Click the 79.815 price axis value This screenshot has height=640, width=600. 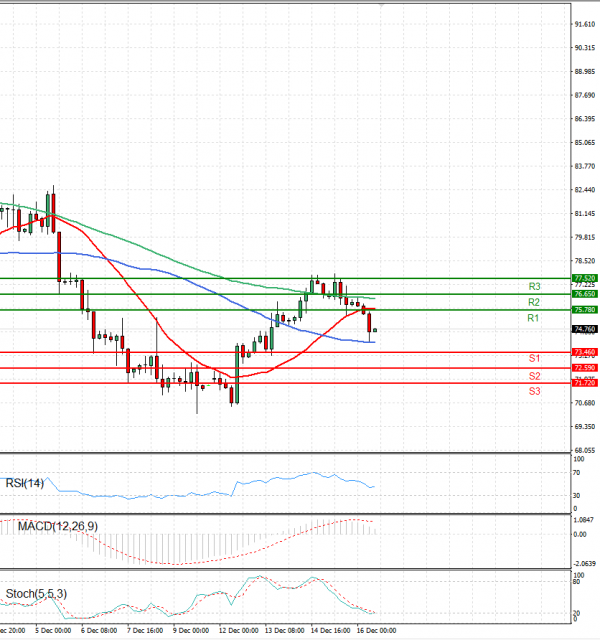[585, 237]
